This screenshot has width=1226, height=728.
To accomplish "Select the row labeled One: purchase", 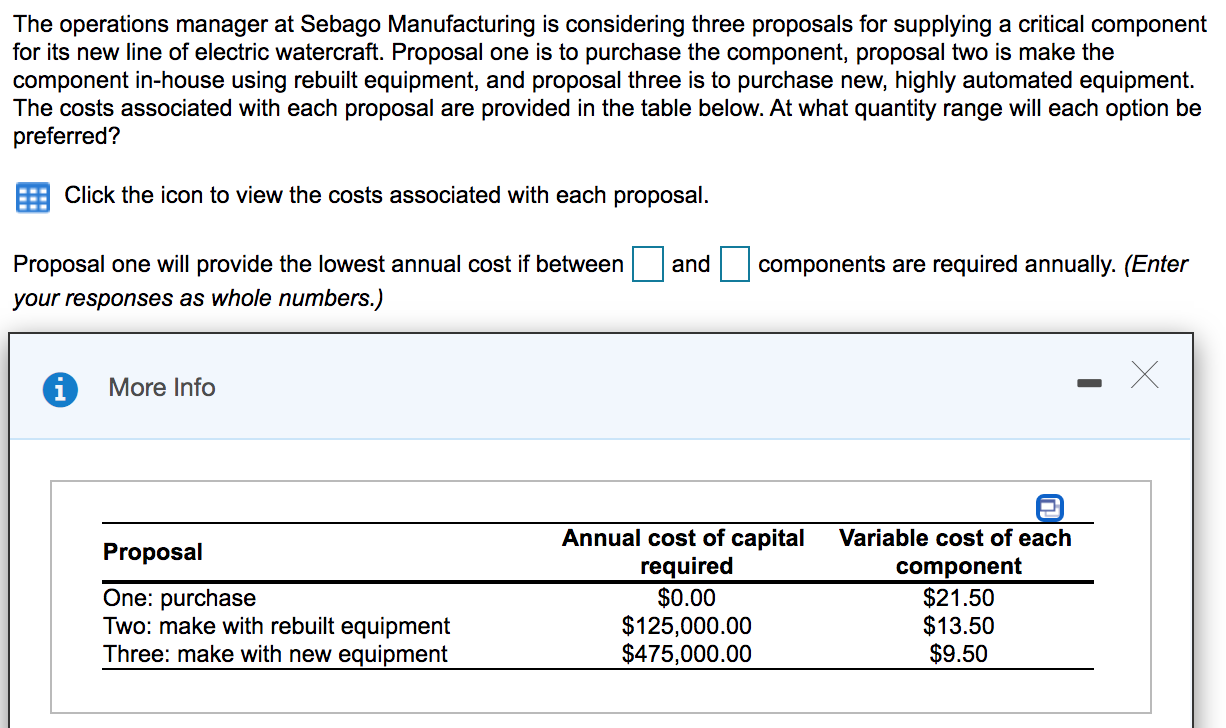I will [180, 597].
